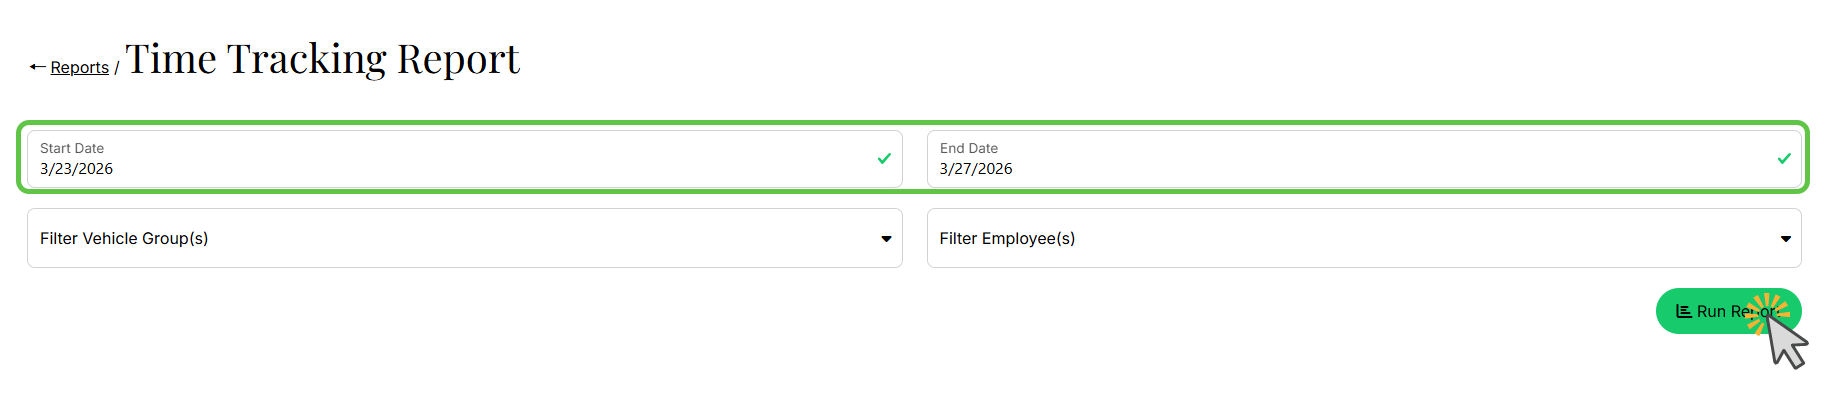
Task: Click the chart icon in Run Report
Action: click(1683, 312)
